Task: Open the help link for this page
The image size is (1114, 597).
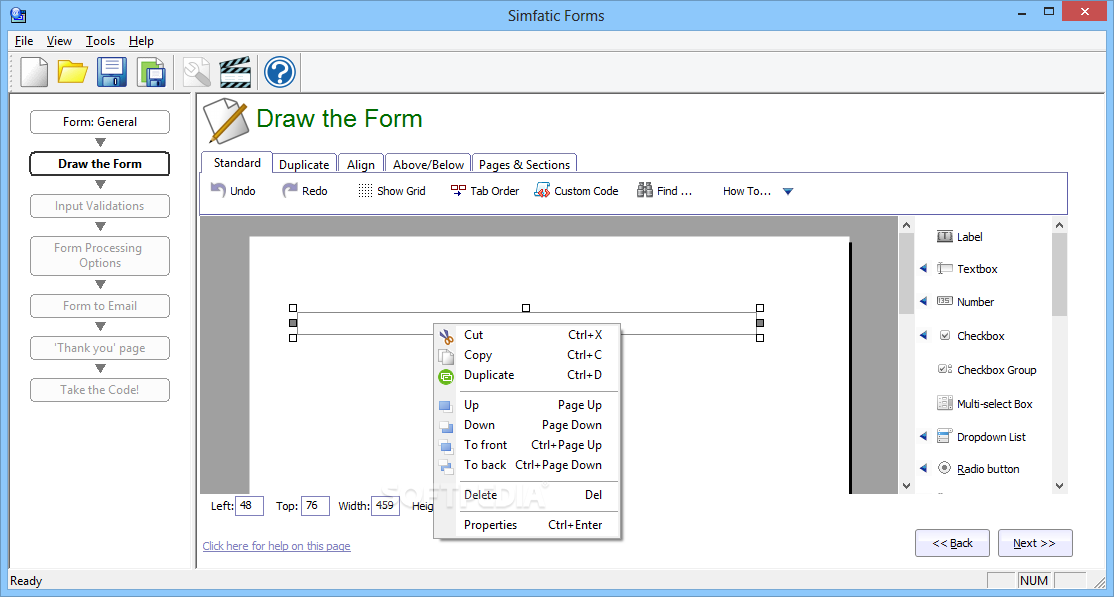Action: click(x=276, y=546)
